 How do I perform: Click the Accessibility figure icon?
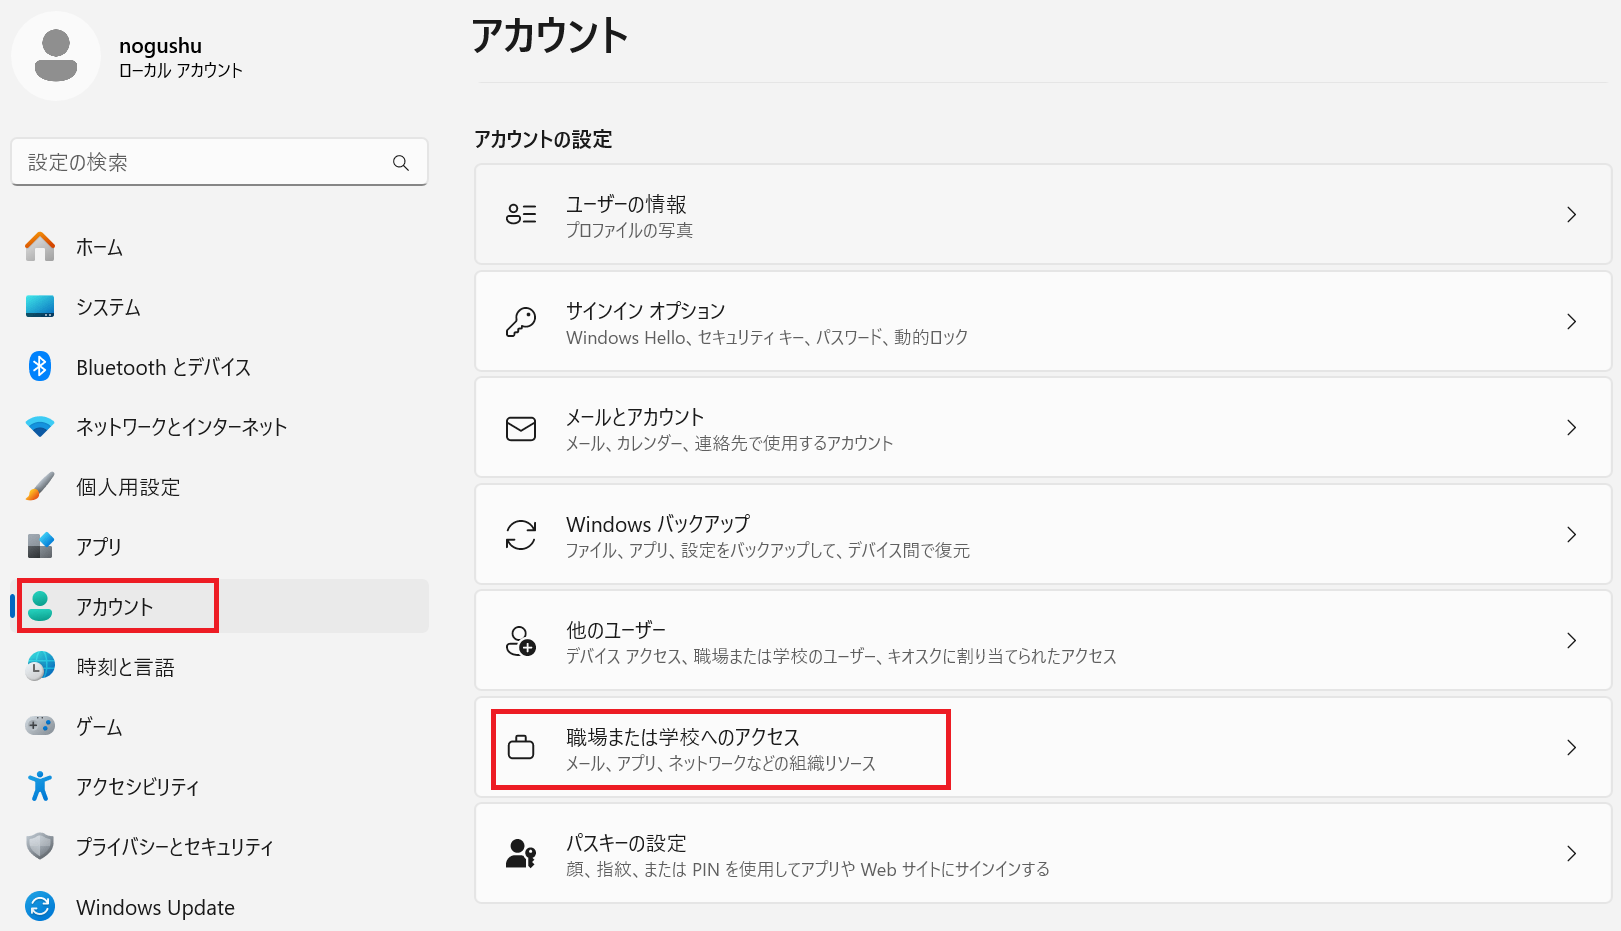40,786
